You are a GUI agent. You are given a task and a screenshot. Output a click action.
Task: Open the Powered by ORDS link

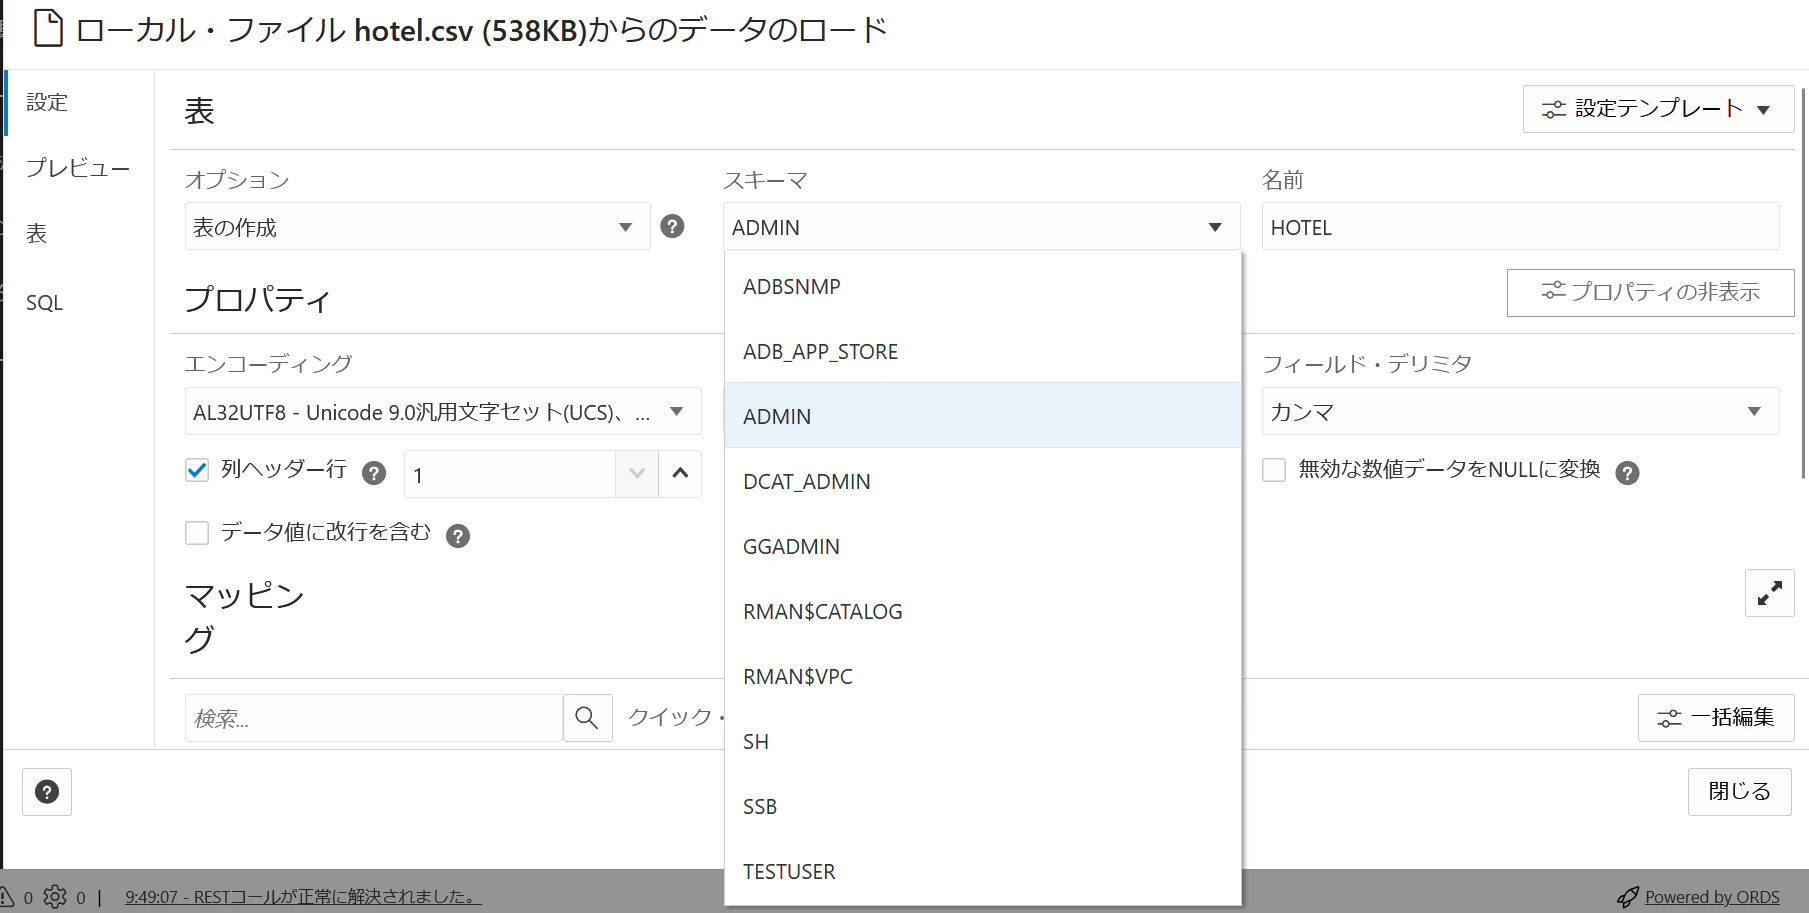click(1712, 898)
